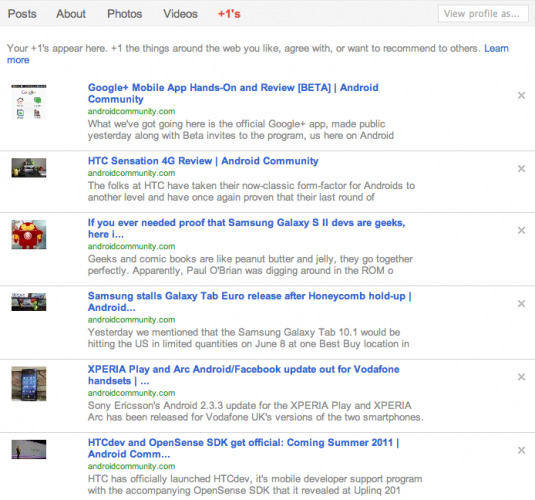Click the Google+ app screenshot thumbnail
The image size is (535, 500).
[x=29, y=102]
